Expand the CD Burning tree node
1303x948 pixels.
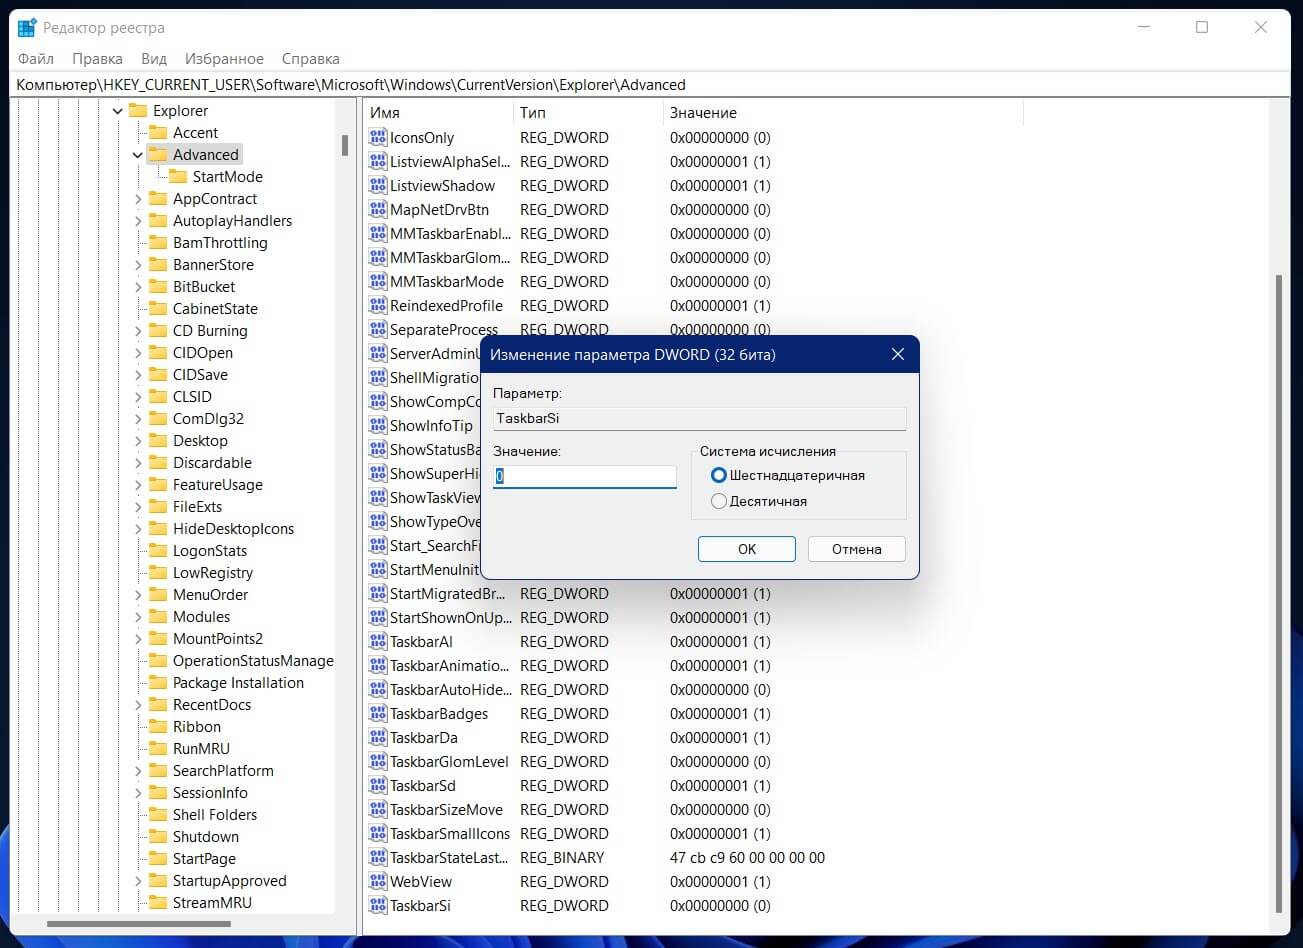click(138, 331)
